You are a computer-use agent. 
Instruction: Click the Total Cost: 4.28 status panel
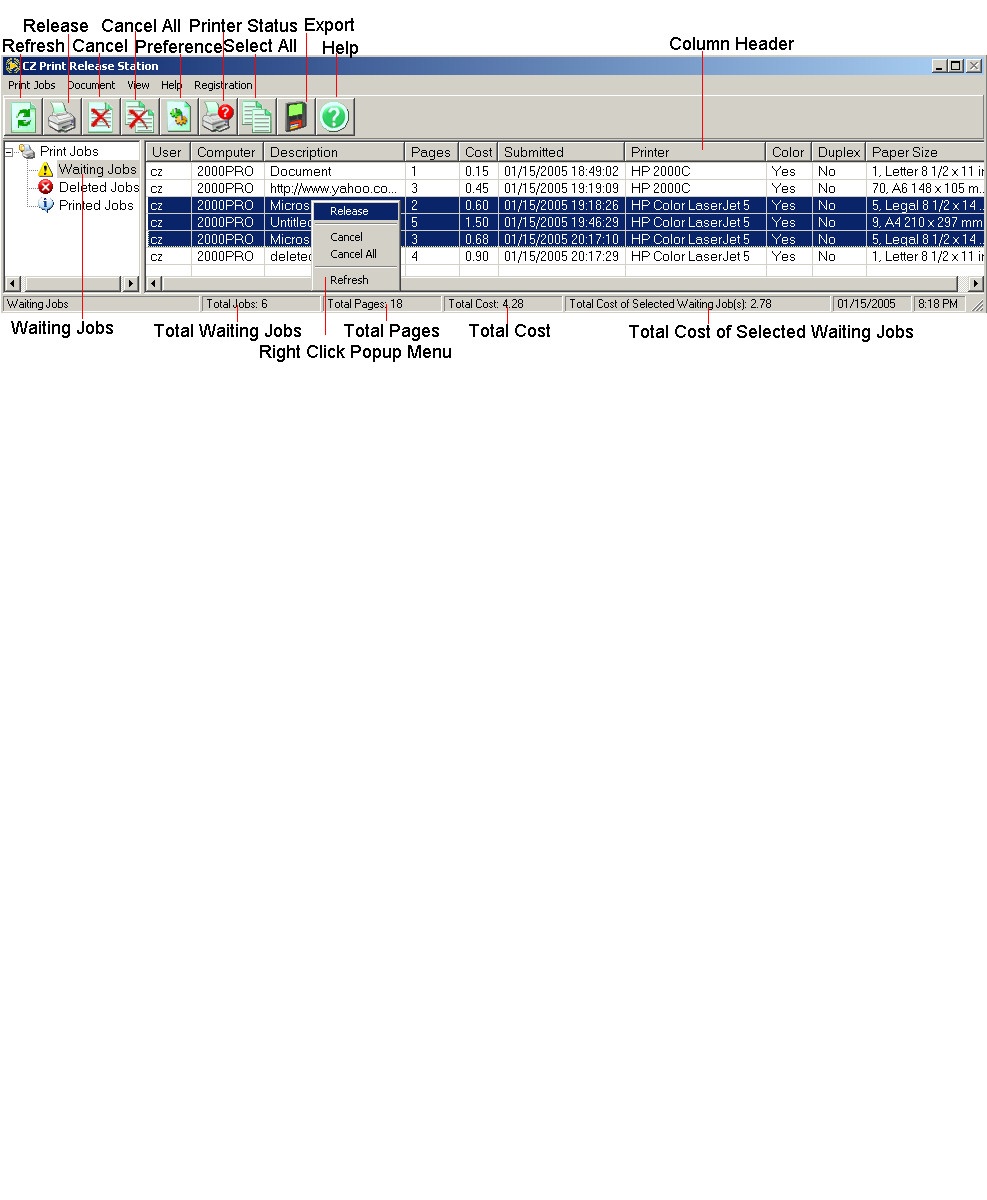[503, 304]
